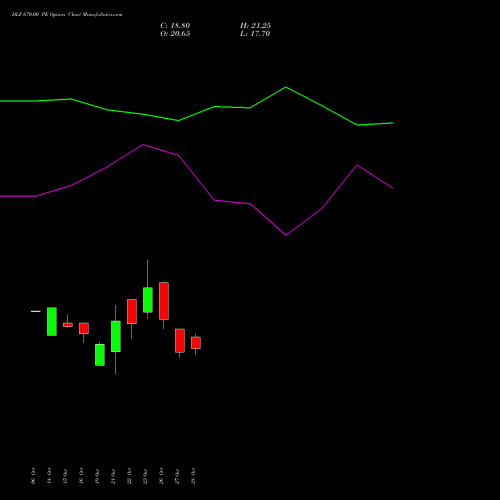The image size is (500, 500).
Task: Click the high value H: 21.25
Action: pos(255,26)
